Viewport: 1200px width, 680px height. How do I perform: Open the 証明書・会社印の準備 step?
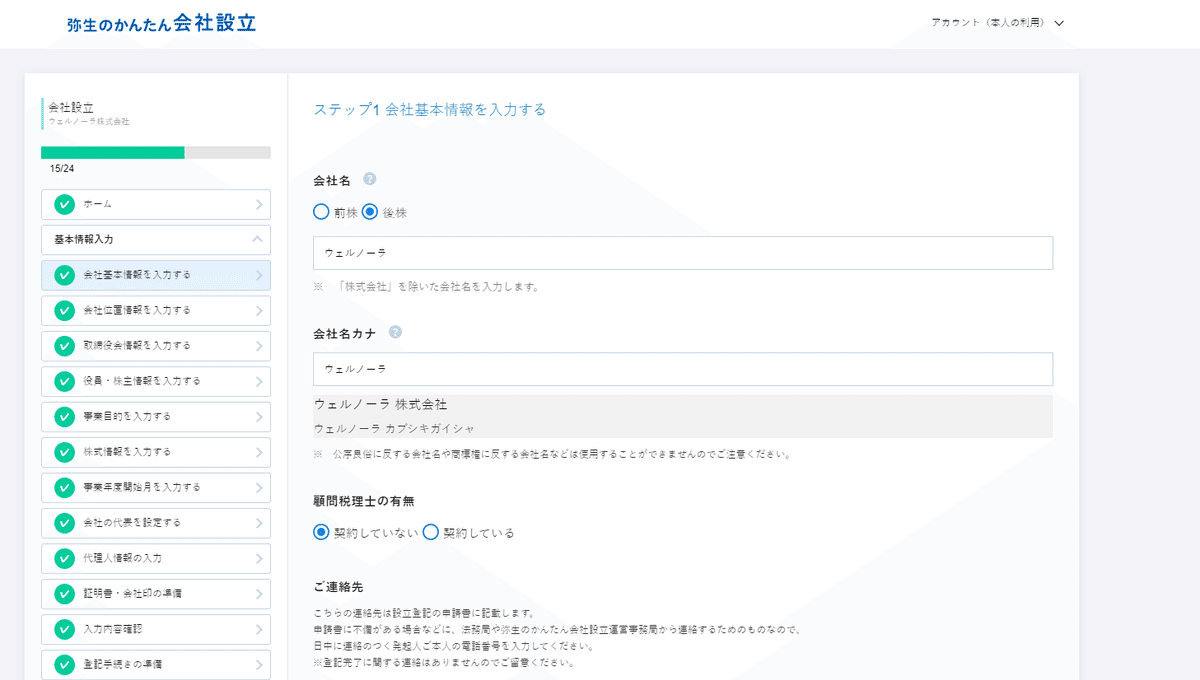pyautogui.click(x=155, y=593)
